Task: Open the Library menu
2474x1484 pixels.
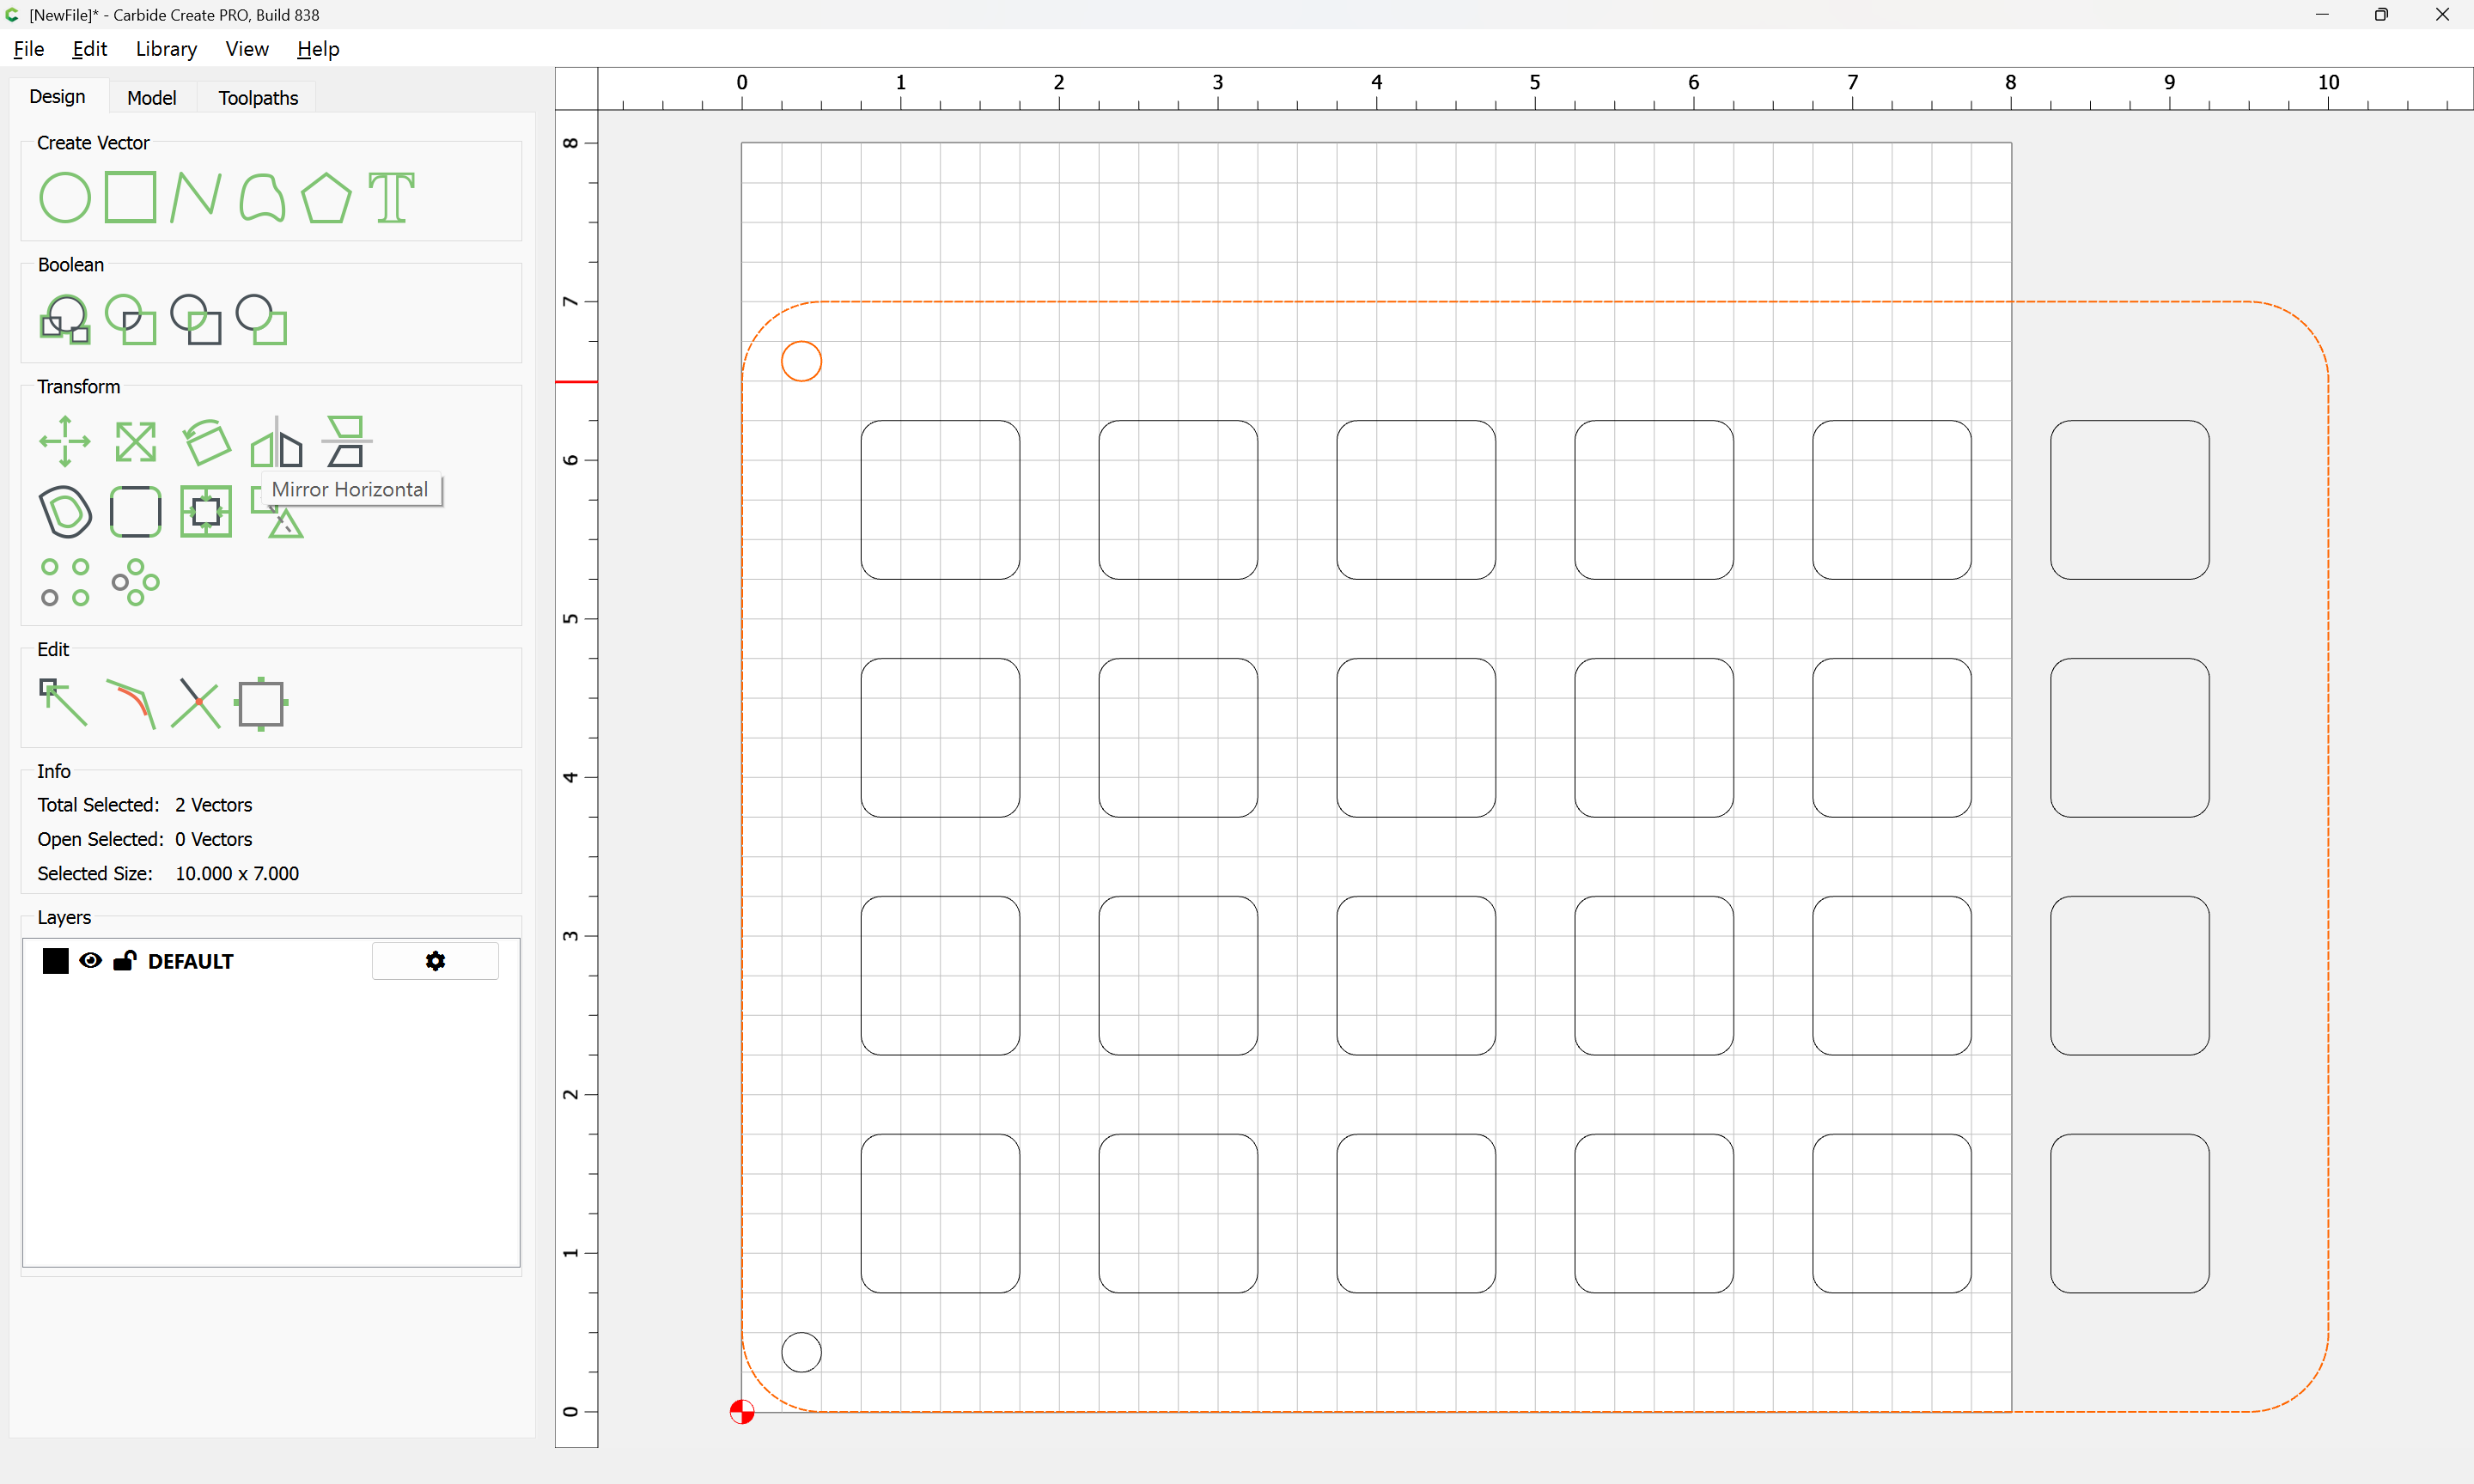Action: click(x=166, y=49)
